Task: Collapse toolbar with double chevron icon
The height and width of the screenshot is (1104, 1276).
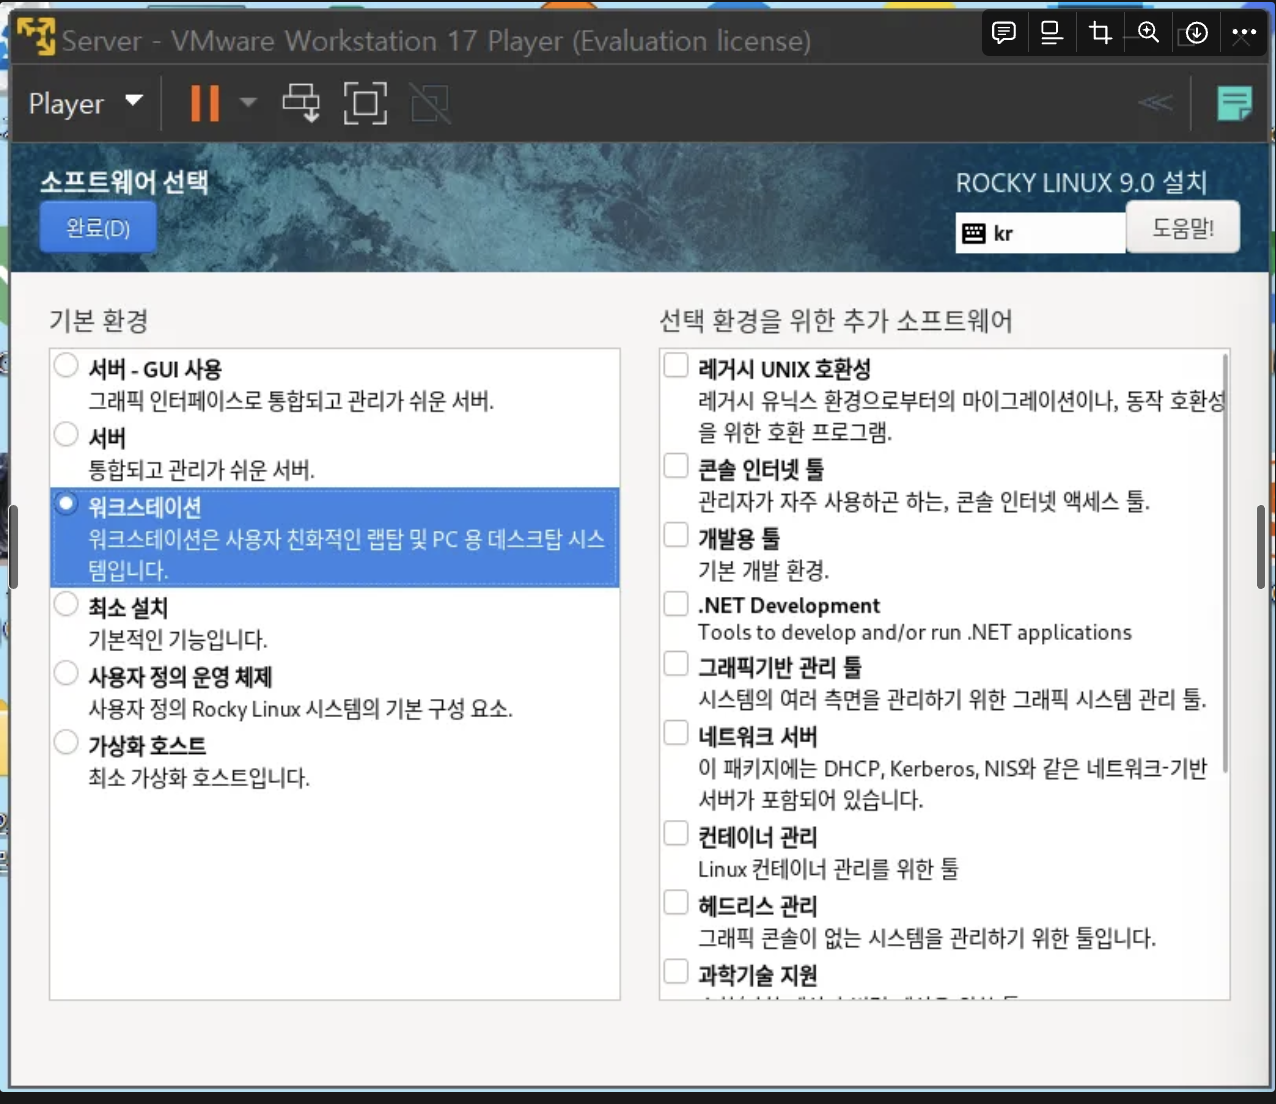Action: (1155, 102)
